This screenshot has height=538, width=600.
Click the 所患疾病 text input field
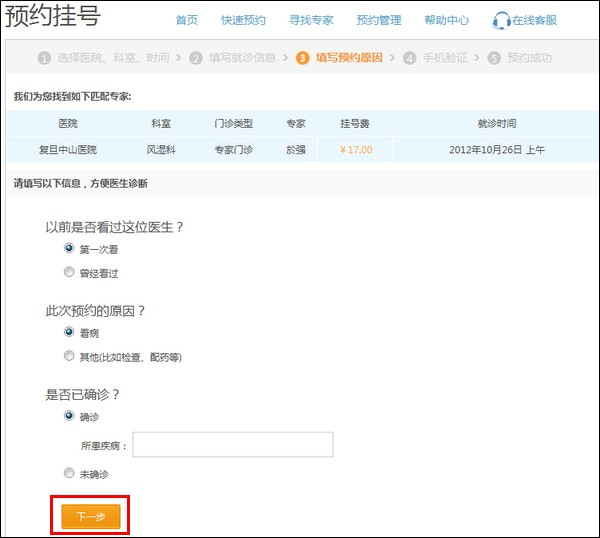[x=232, y=445]
